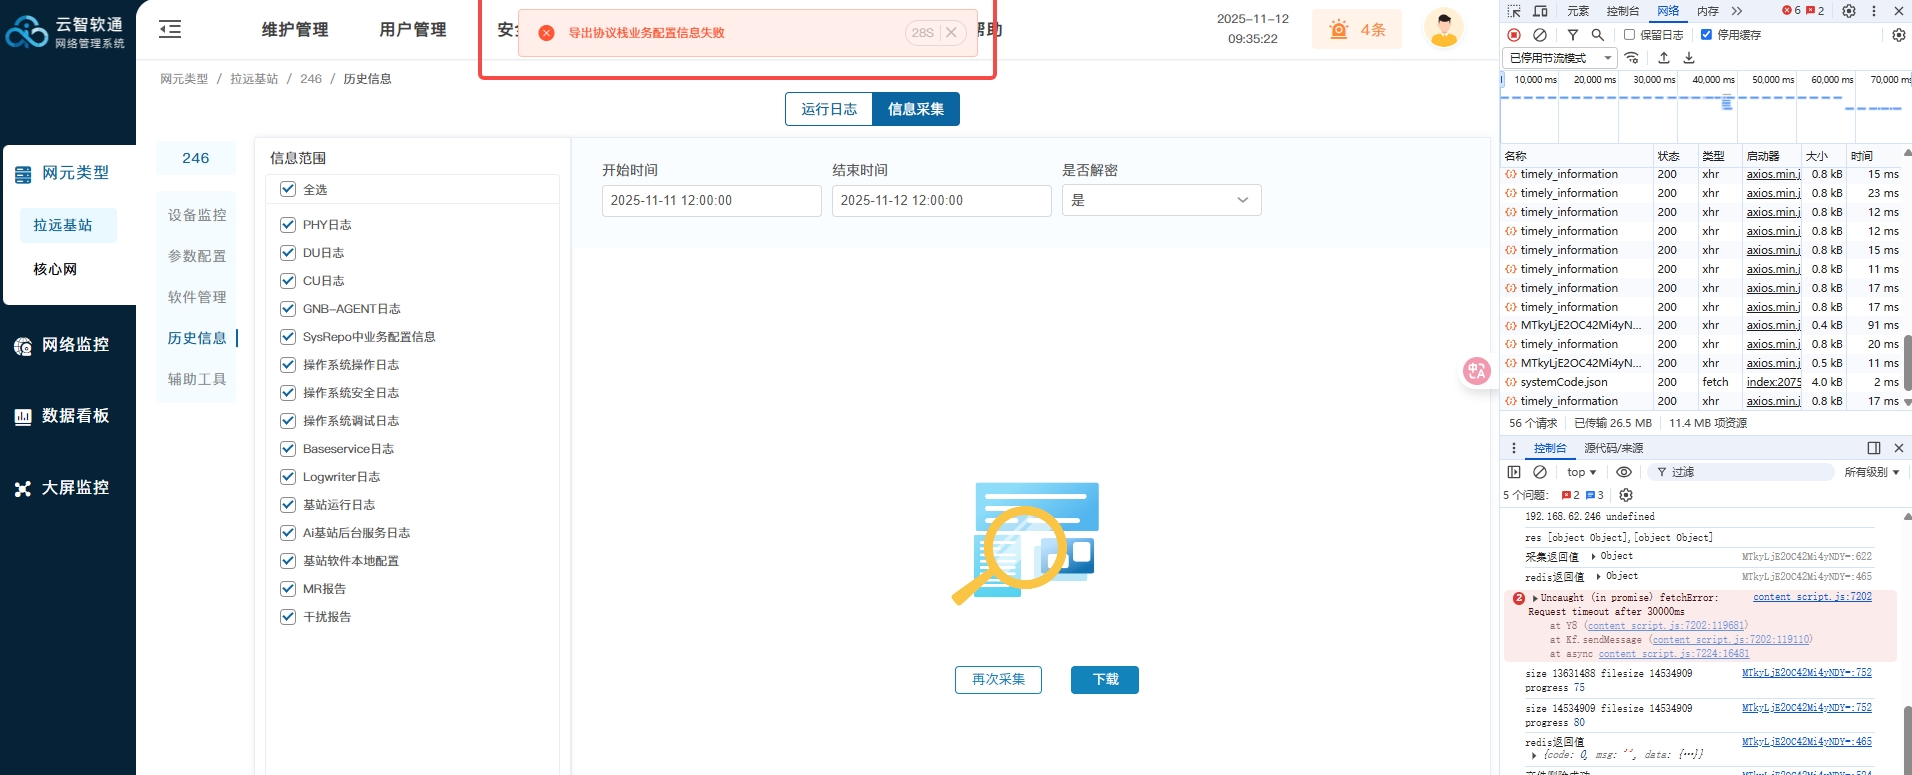Toggle the device toolbar icon
1912x775 pixels.
(x=1540, y=11)
